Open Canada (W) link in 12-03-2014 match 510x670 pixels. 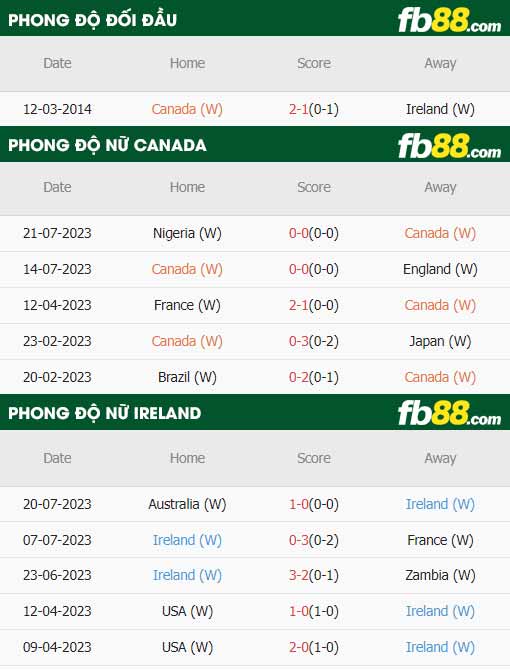tap(187, 109)
